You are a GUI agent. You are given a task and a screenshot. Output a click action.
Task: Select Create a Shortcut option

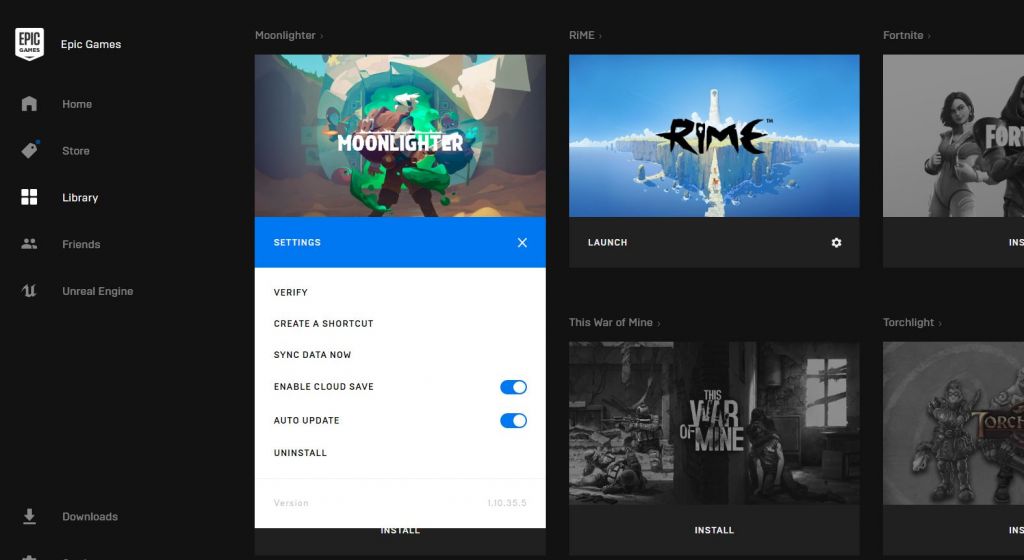[x=323, y=324]
